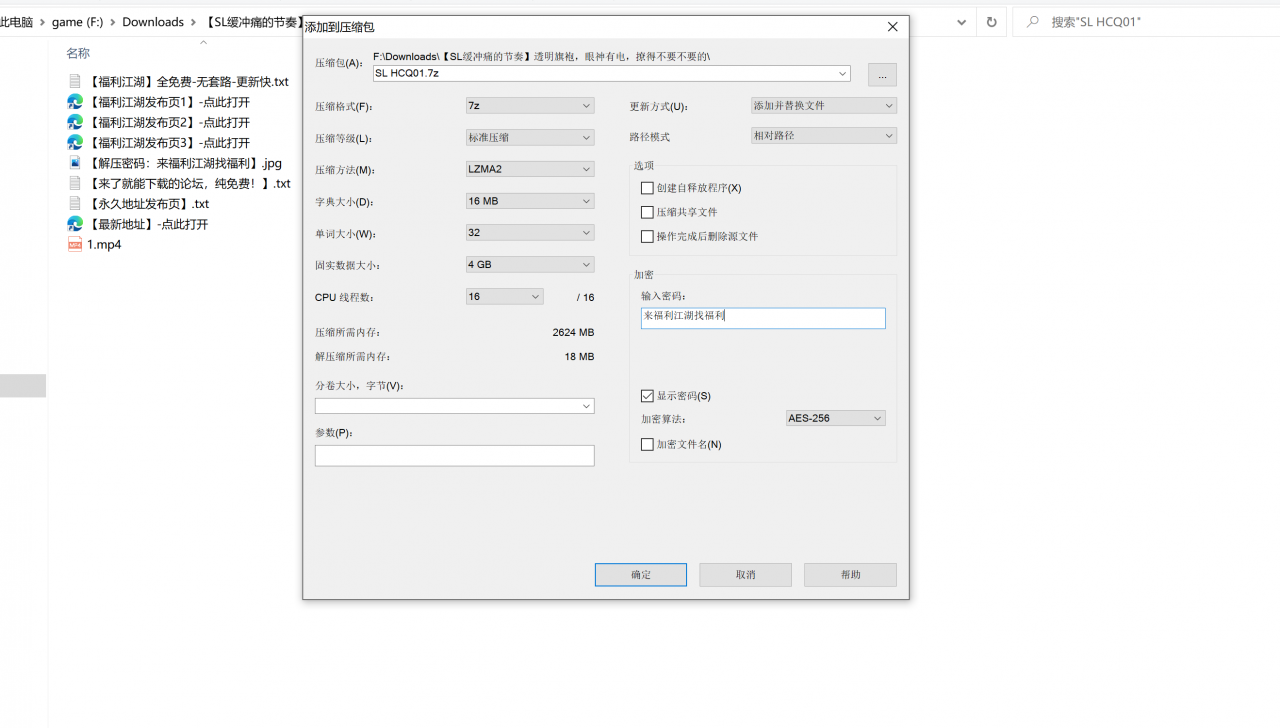The width and height of the screenshot is (1280, 728).
Task: Uncheck the 显示密码 checkbox
Action: pos(647,396)
